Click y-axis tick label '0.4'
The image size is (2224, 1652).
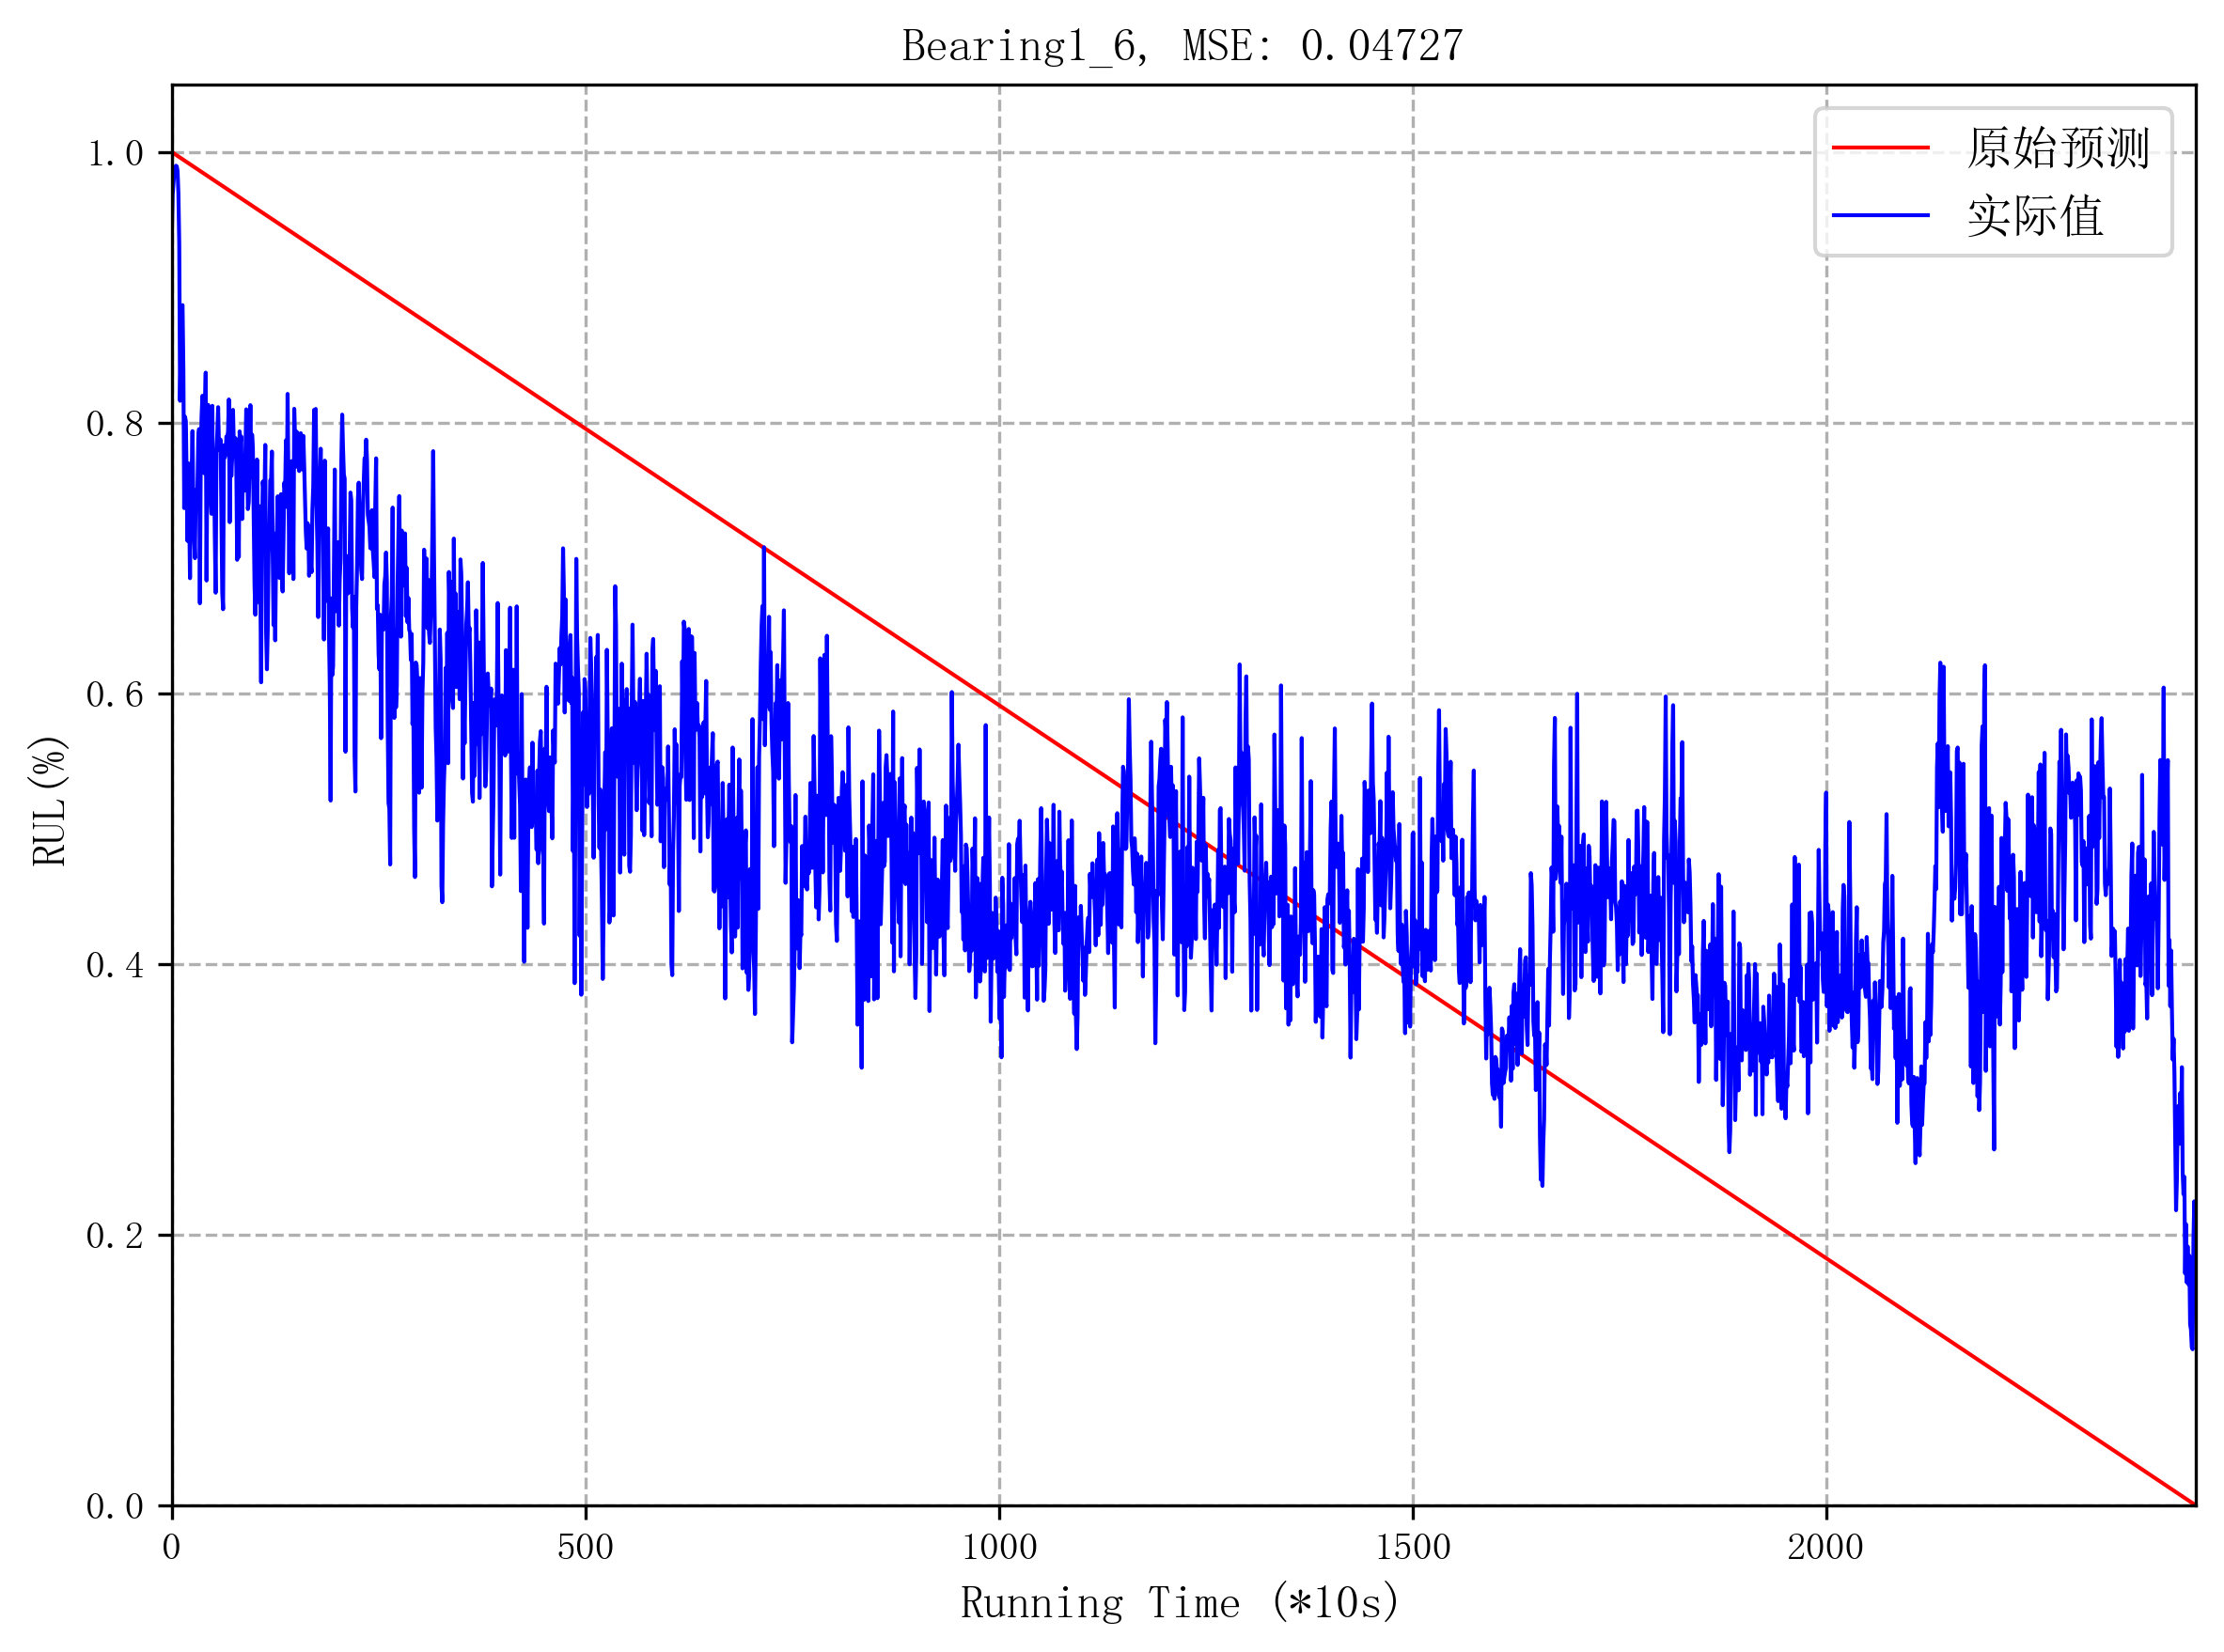click(x=115, y=966)
